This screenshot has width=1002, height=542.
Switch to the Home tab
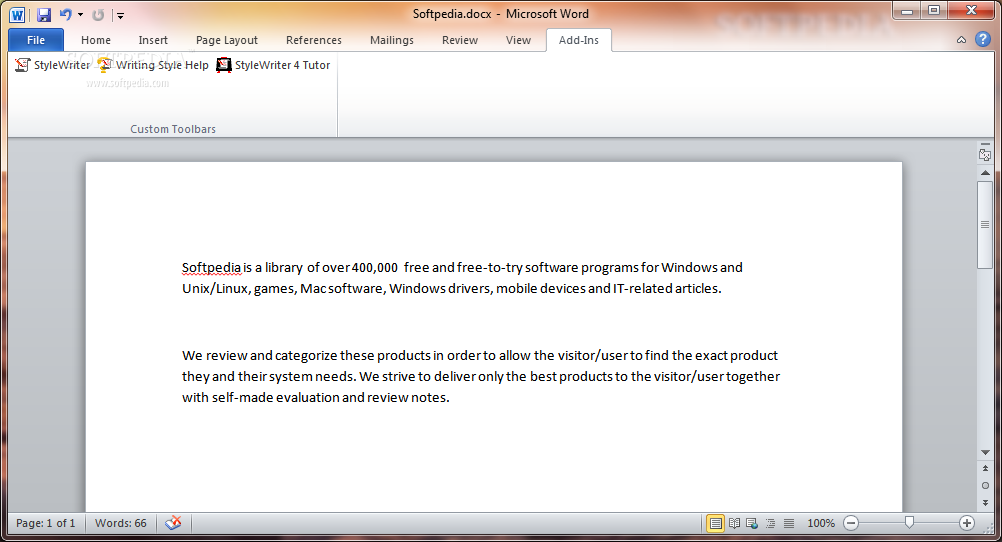[96, 40]
